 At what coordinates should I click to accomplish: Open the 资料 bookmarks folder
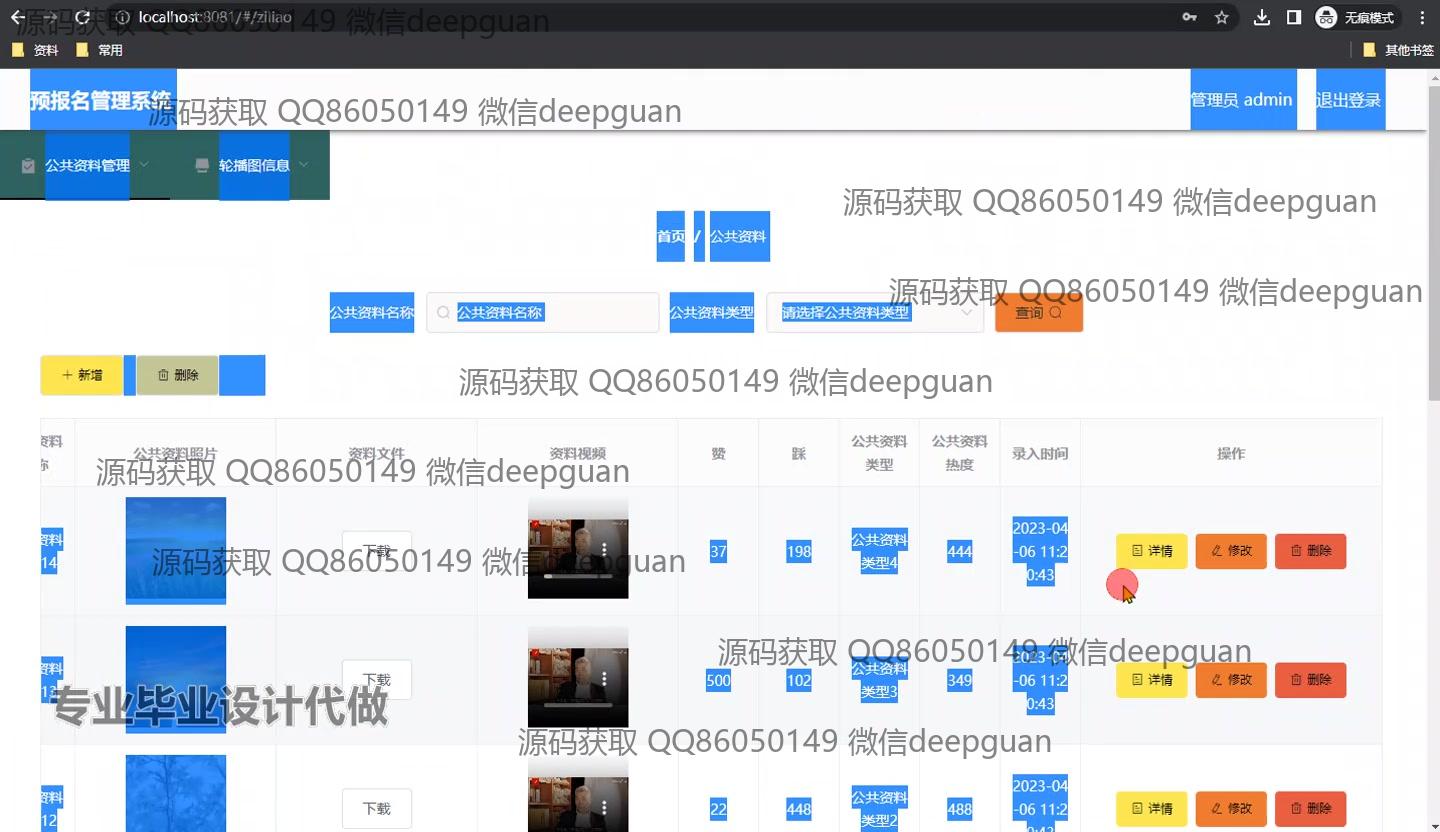[x=35, y=50]
